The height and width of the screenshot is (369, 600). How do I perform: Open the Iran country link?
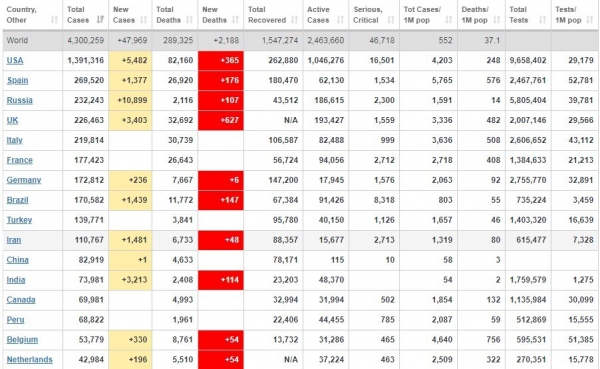pos(14,240)
